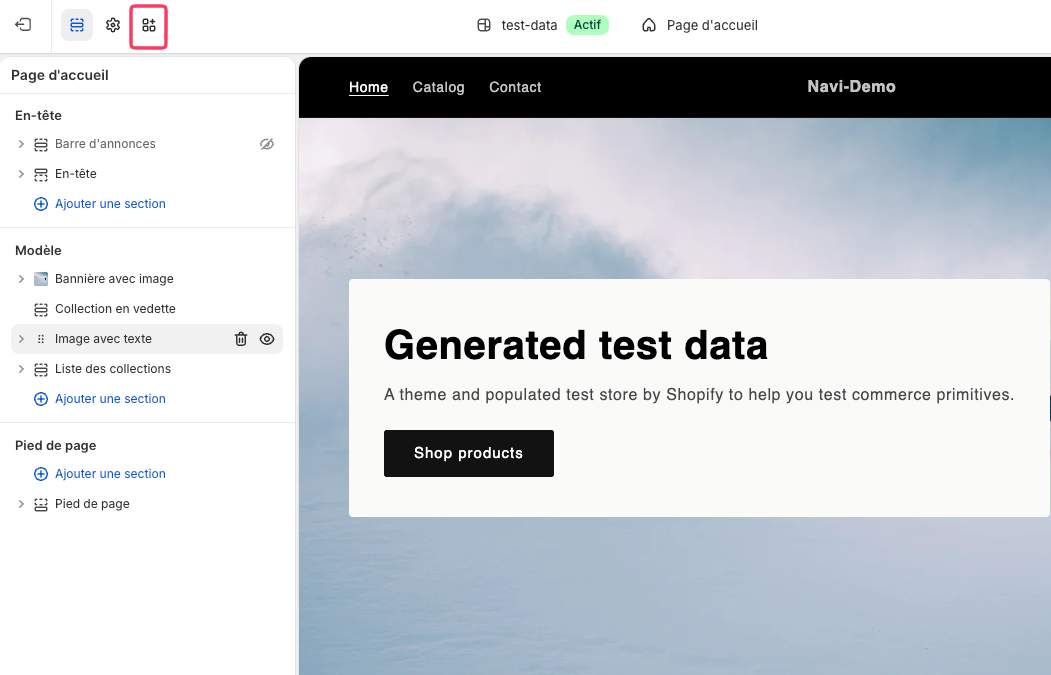Delete the Image avec texte section
1051x675 pixels.
pyautogui.click(x=241, y=339)
